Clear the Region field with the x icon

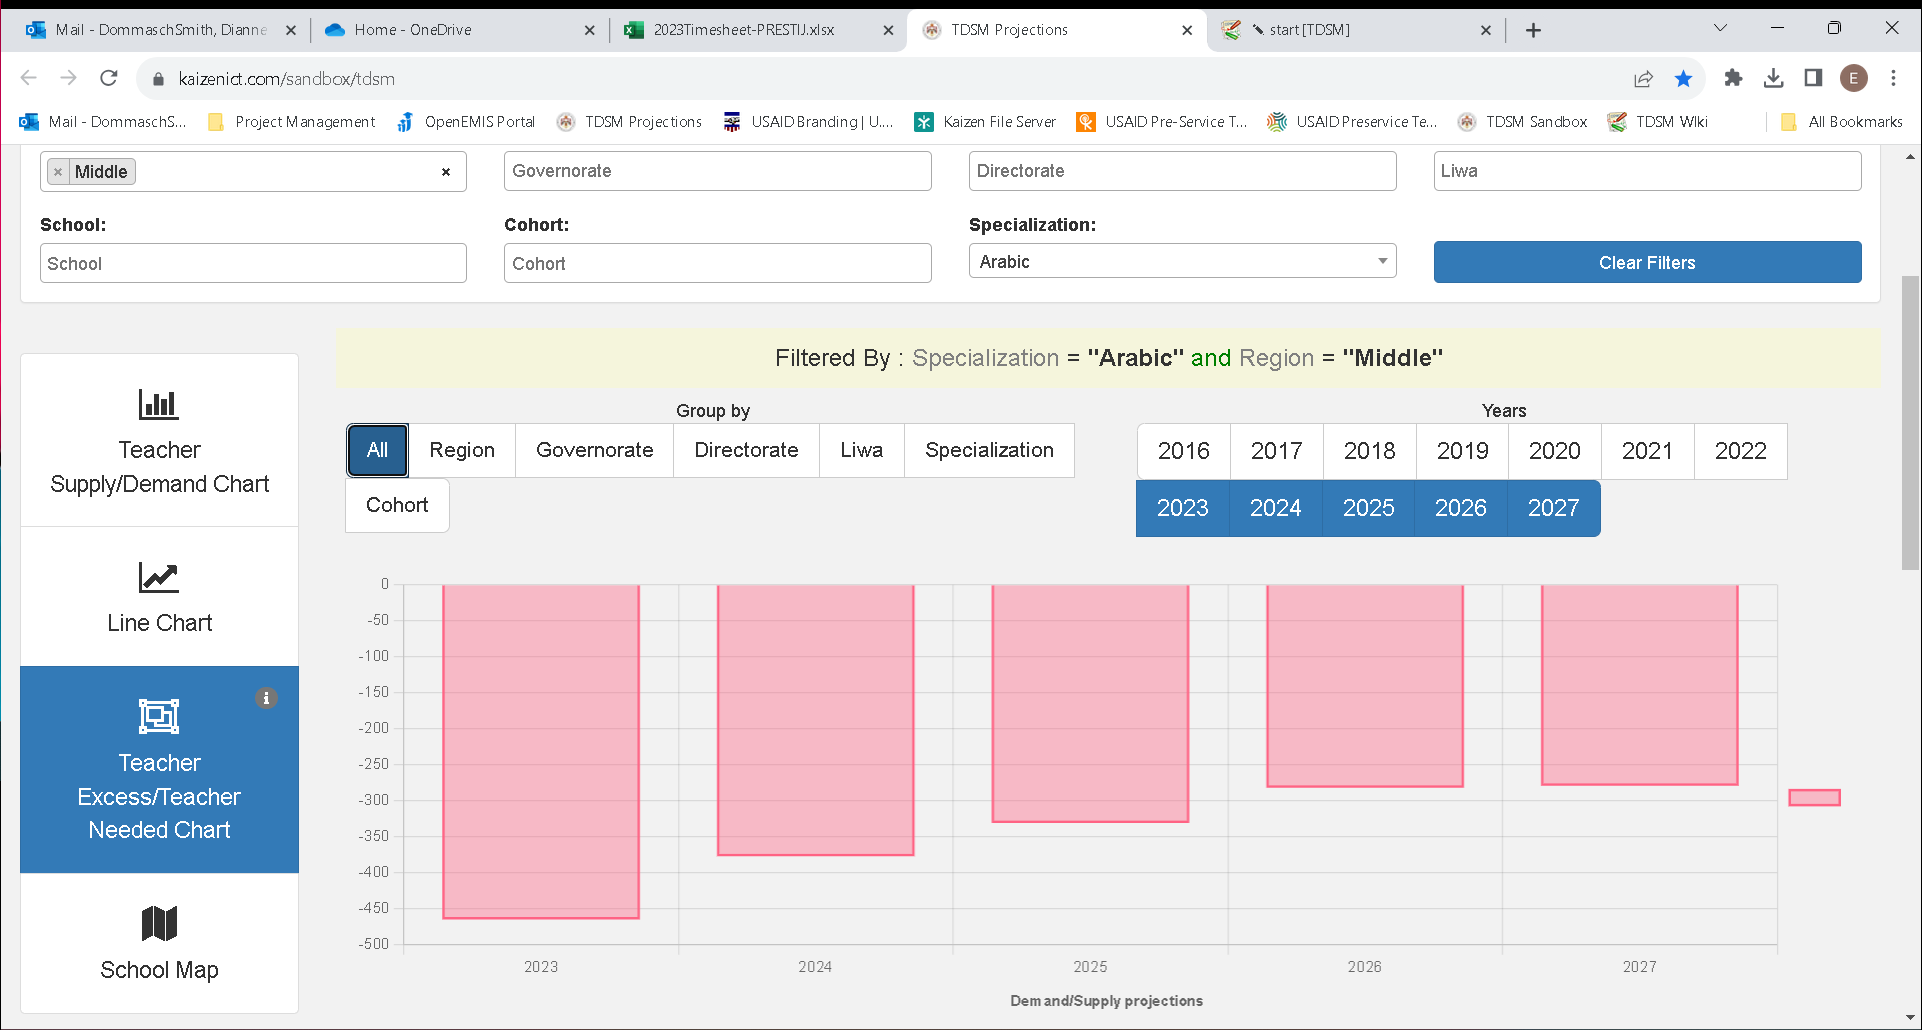446,172
